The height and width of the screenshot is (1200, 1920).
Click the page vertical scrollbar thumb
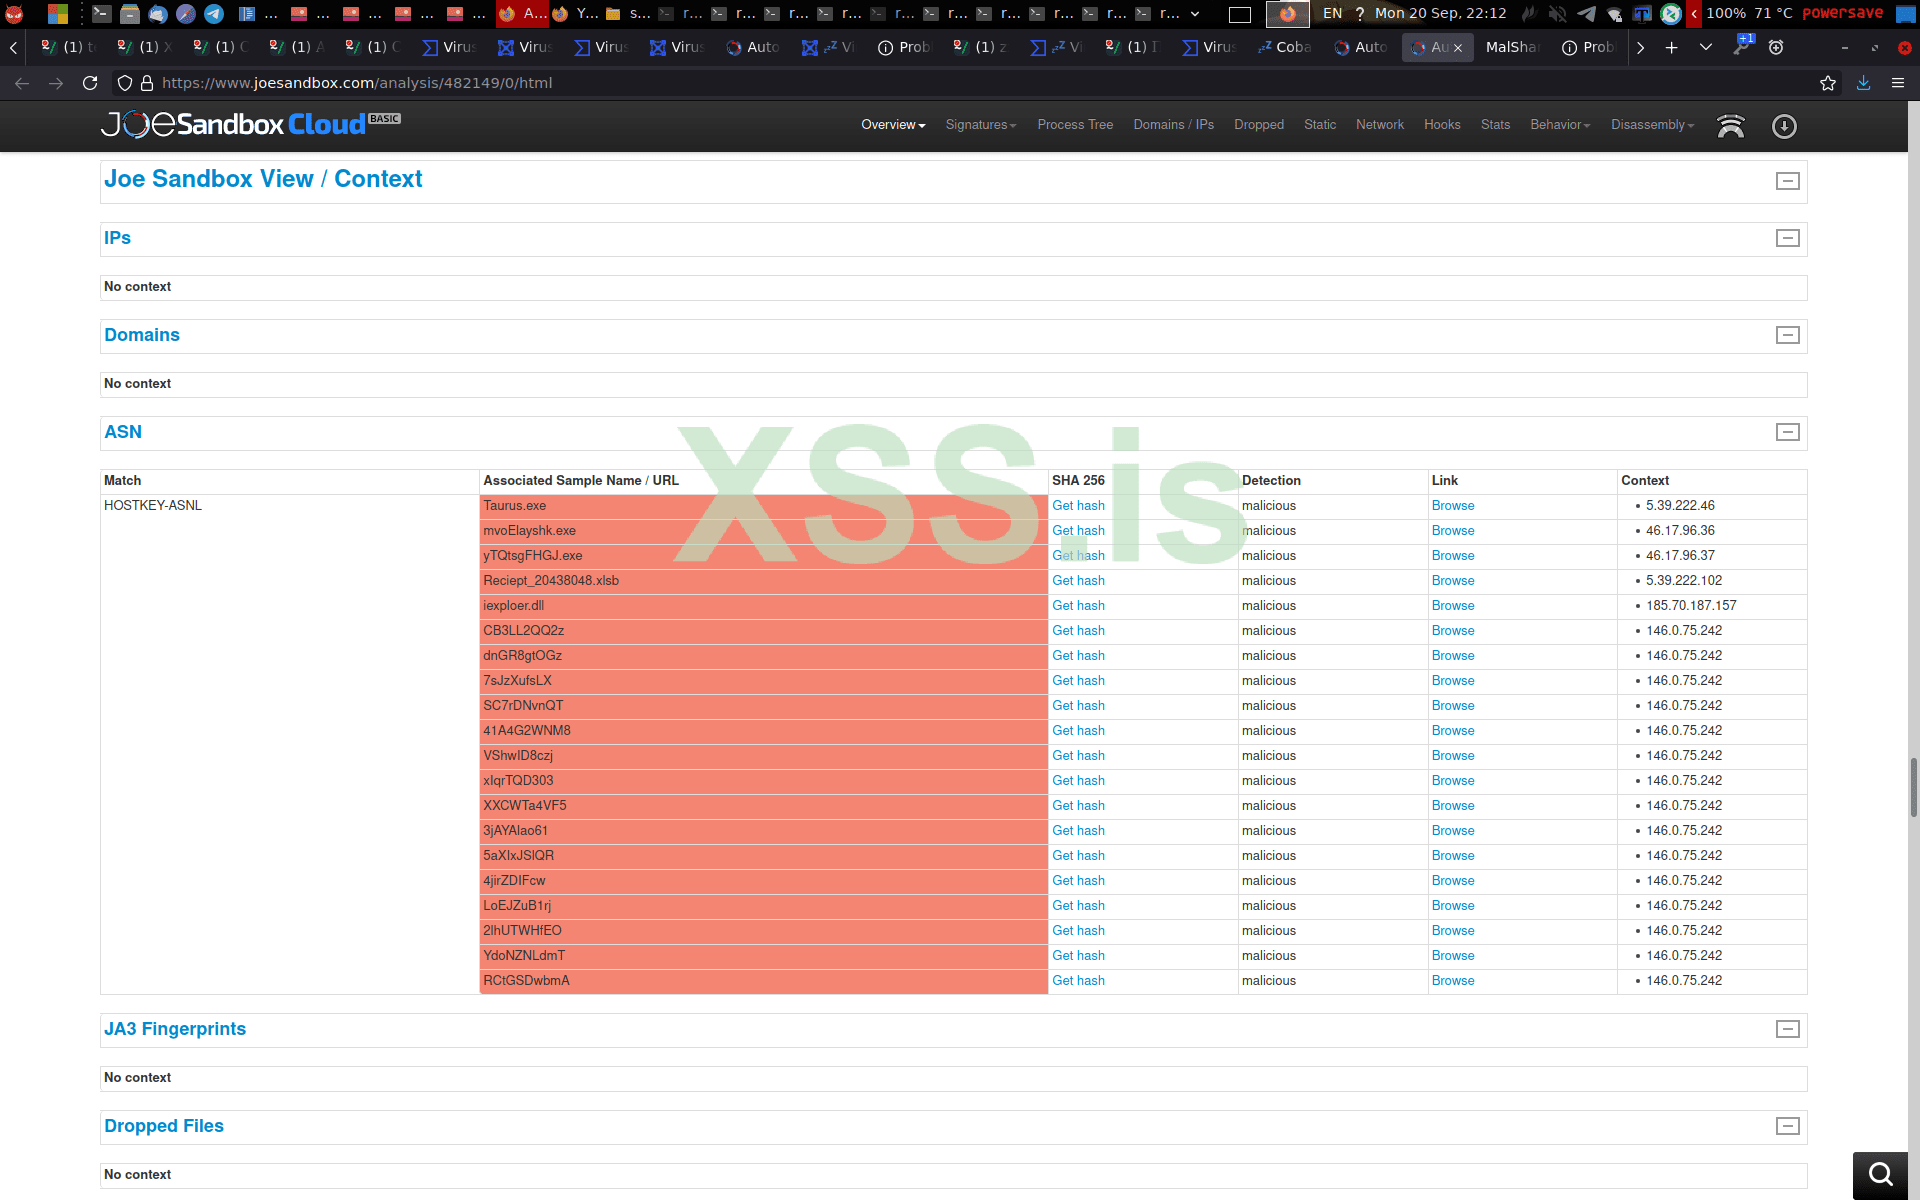(x=1913, y=787)
